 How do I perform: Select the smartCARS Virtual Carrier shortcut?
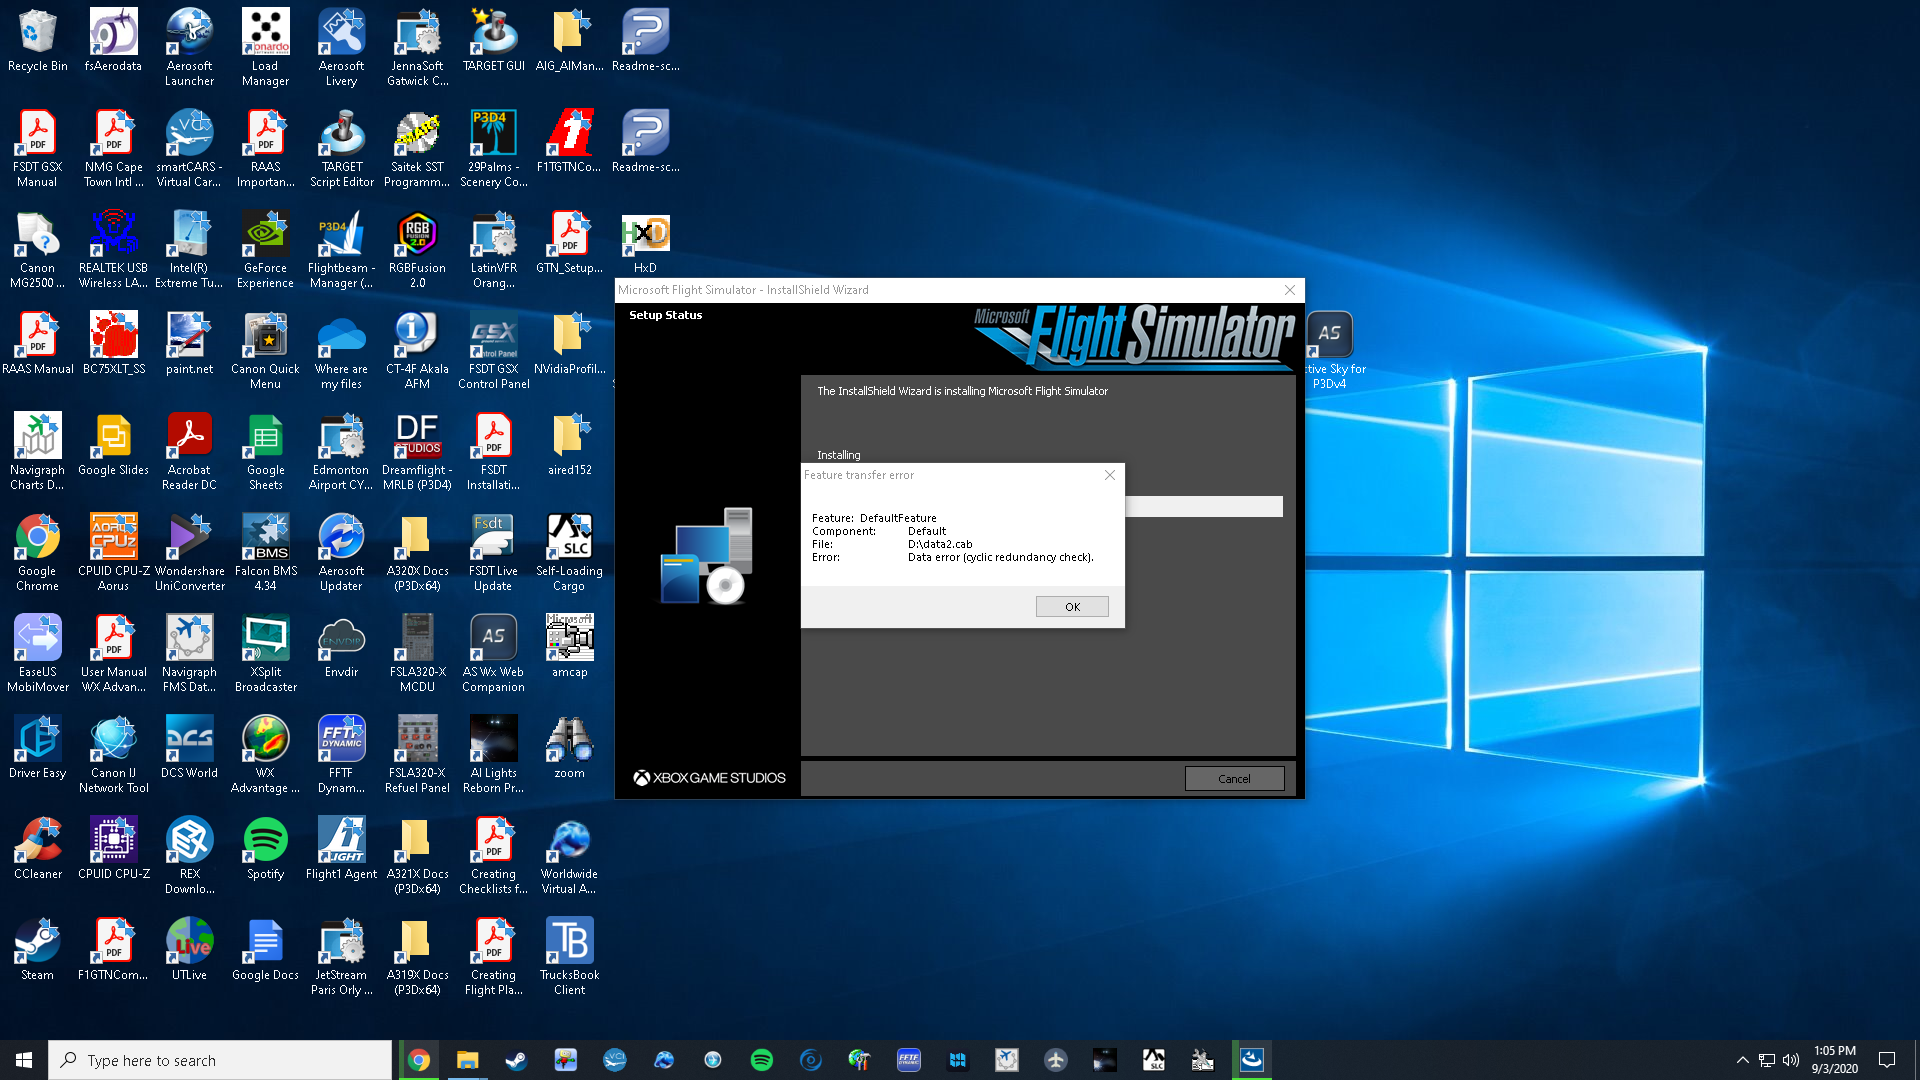coord(190,148)
